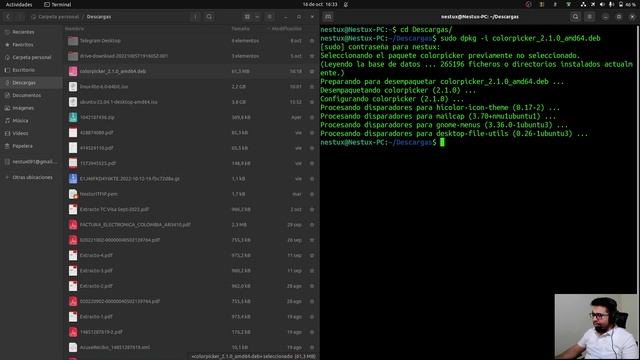Open Escritorio in the sidebar

click(31, 70)
